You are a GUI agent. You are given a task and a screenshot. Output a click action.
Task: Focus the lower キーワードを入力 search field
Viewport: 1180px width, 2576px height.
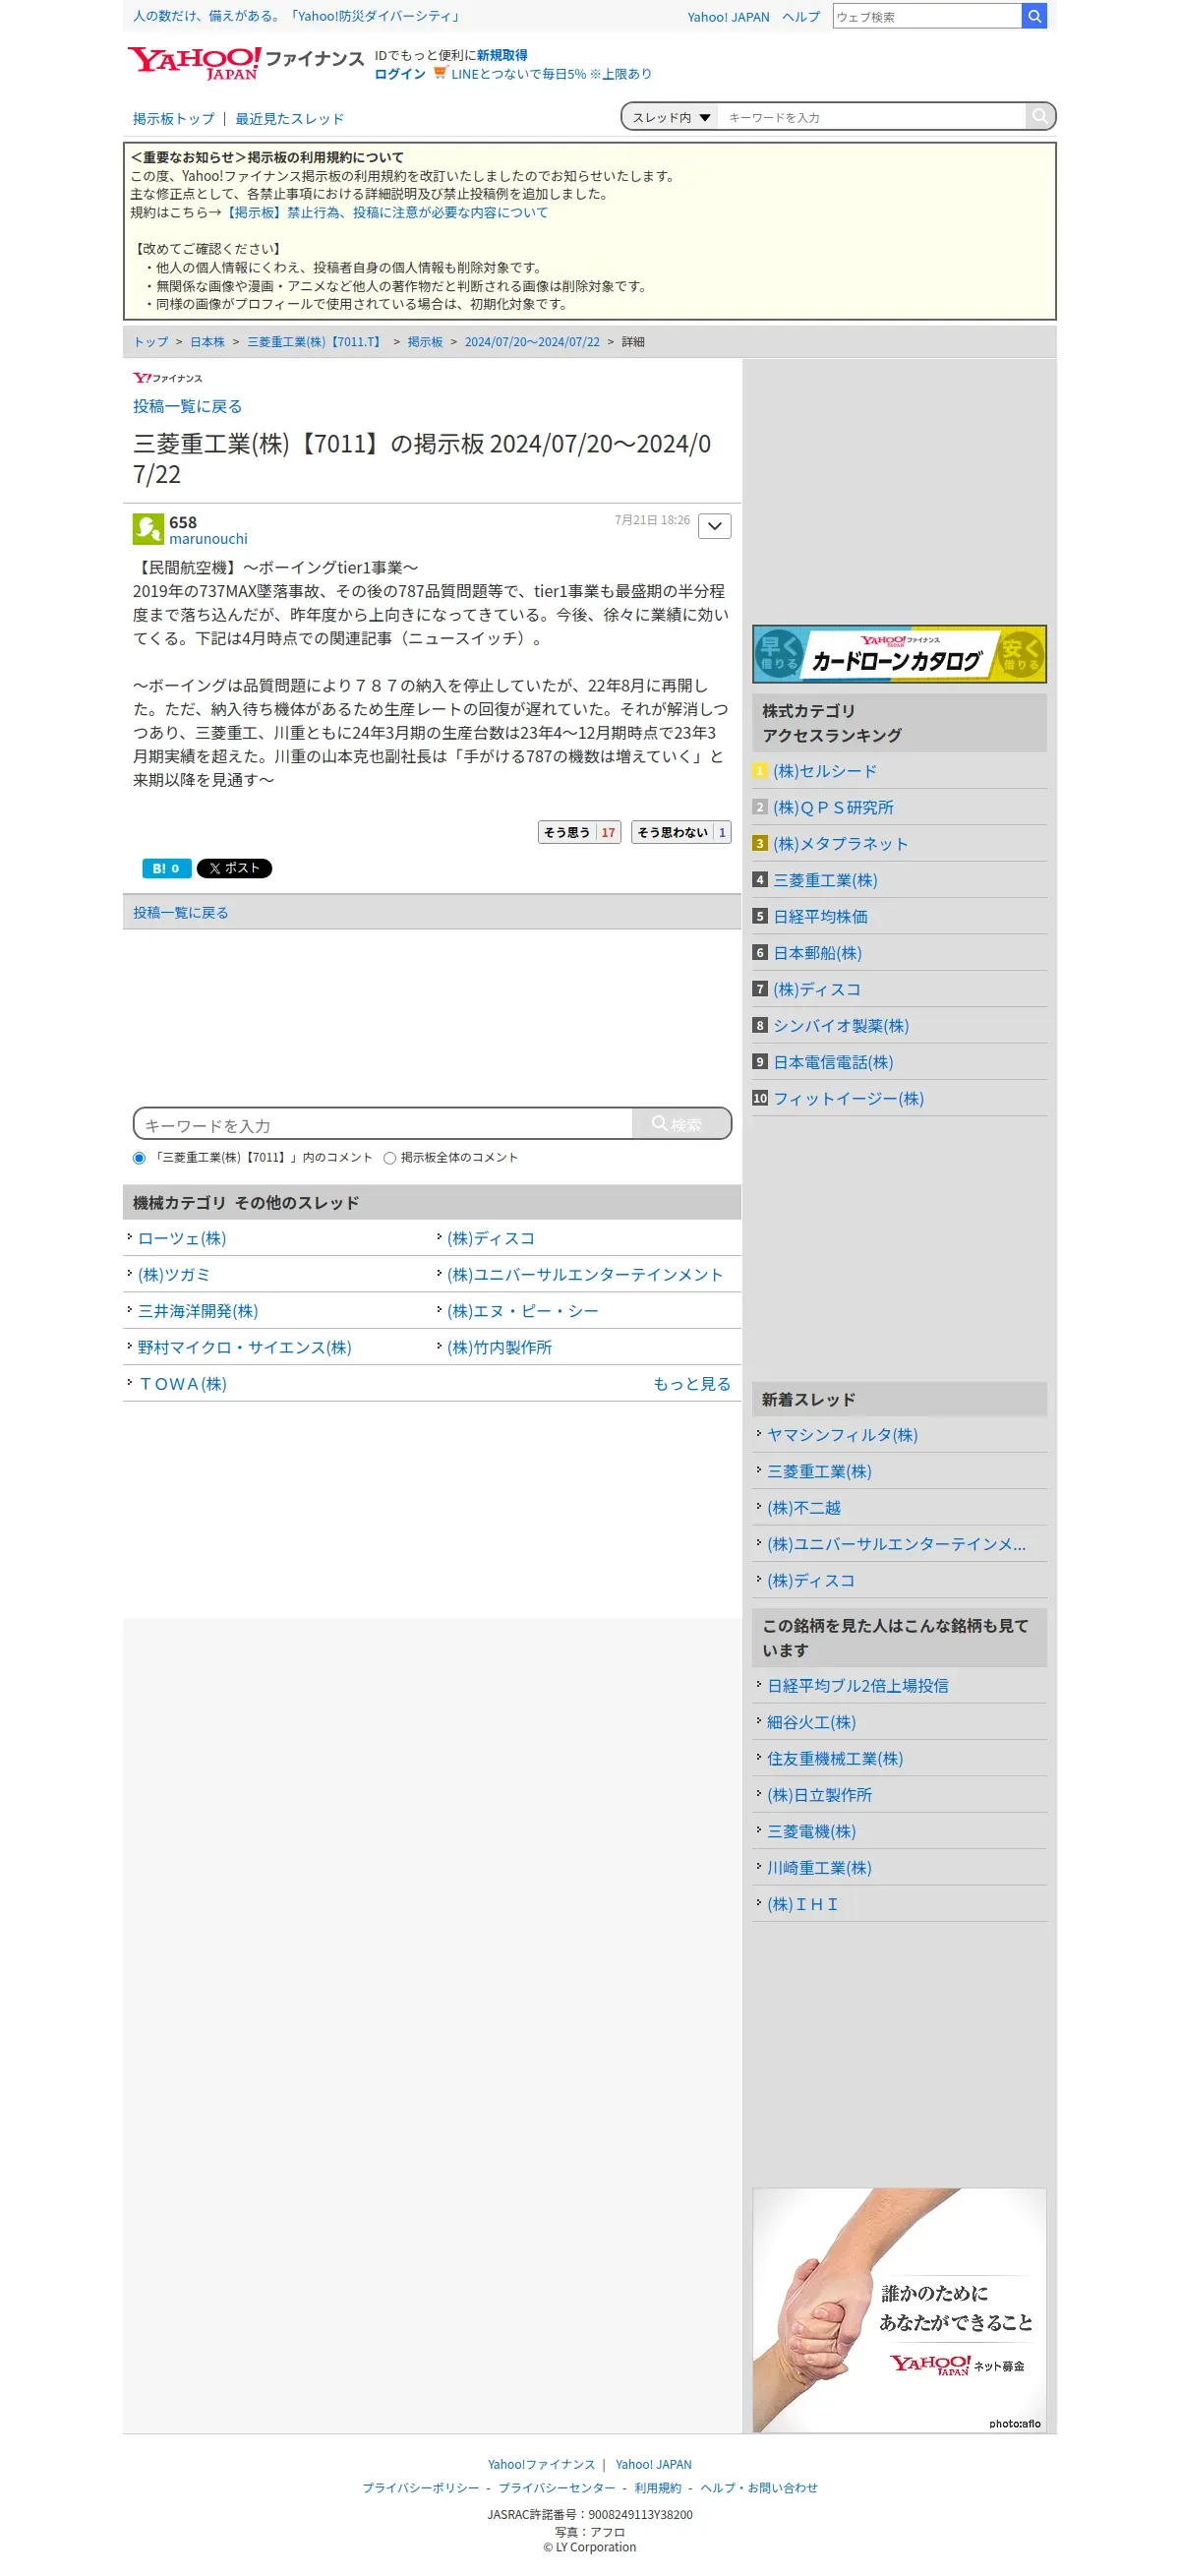(384, 1124)
